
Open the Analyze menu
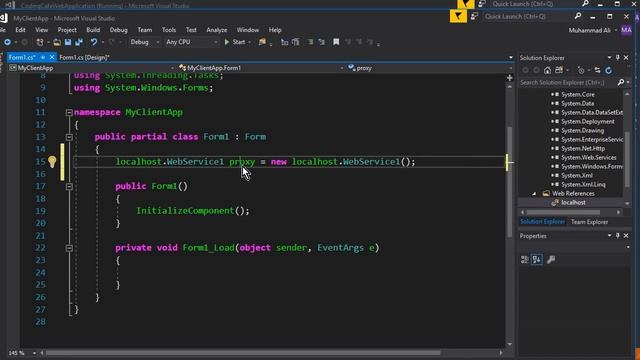point(216,30)
